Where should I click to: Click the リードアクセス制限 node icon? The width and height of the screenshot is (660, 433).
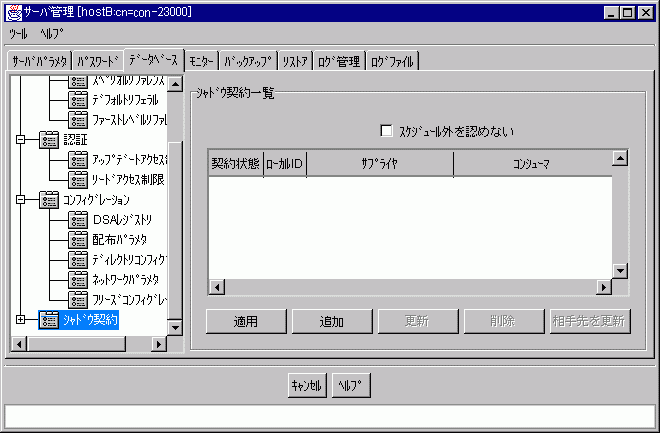pos(78,180)
